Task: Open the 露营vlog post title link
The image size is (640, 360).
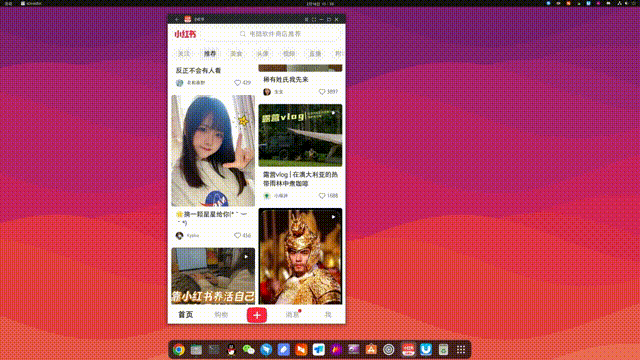Action: coord(300,179)
